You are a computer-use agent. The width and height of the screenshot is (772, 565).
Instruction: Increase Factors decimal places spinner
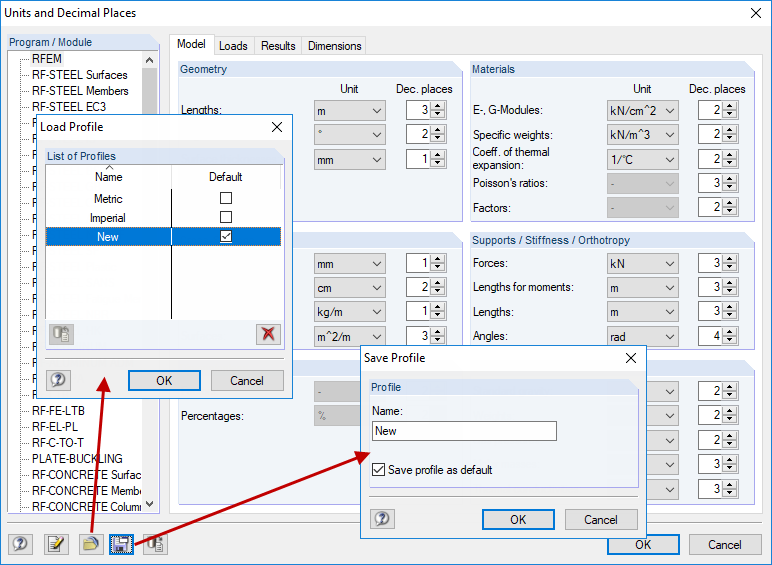730,203
